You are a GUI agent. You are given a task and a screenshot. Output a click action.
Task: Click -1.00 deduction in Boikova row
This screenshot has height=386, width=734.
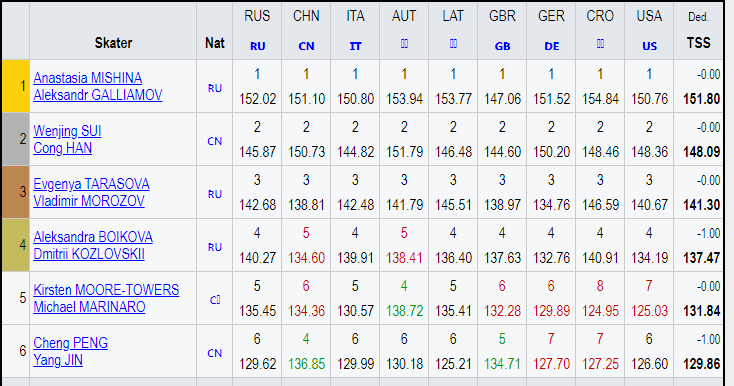point(708,233)
